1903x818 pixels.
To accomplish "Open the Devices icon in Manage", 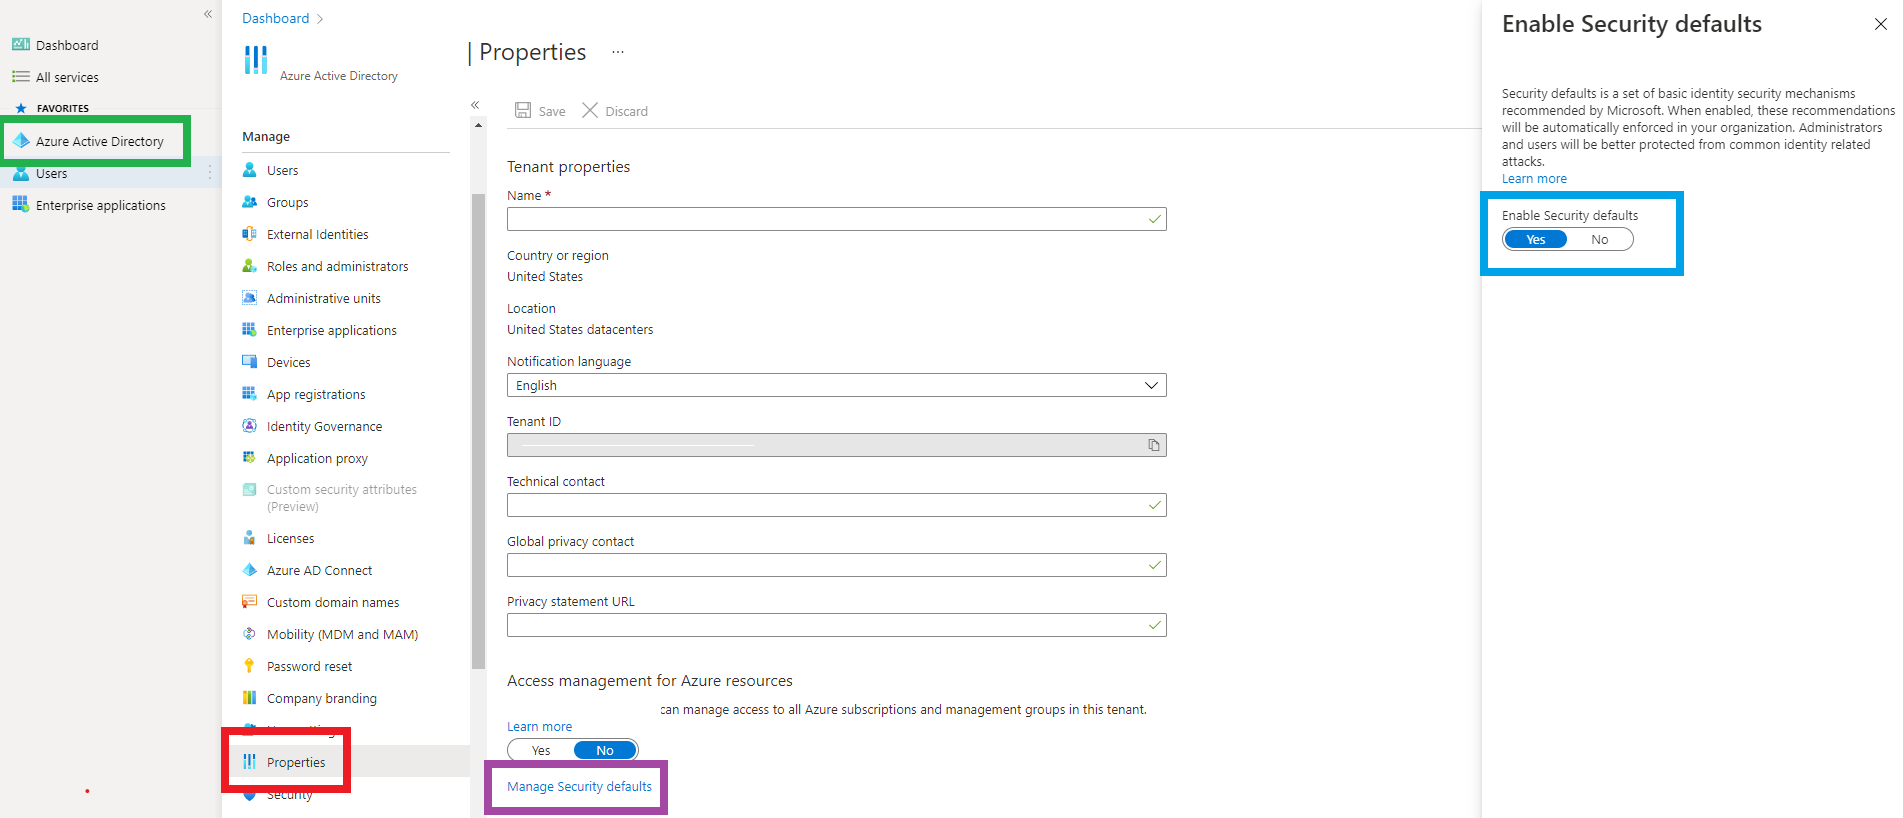I will (x=250, y=362).
